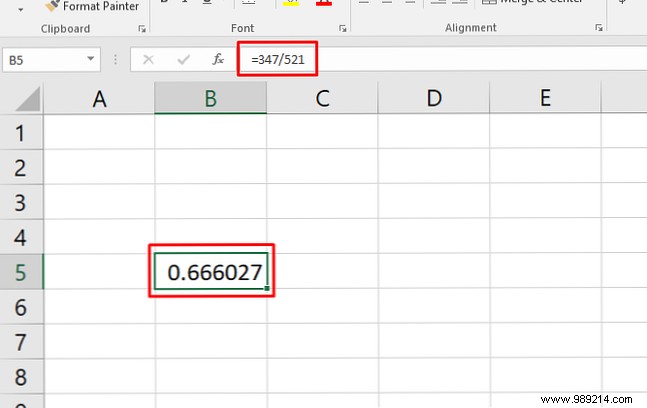Open Alignment settings dialog launcher
The height and width of the screenshot is (408, 647).
(599, 28)
